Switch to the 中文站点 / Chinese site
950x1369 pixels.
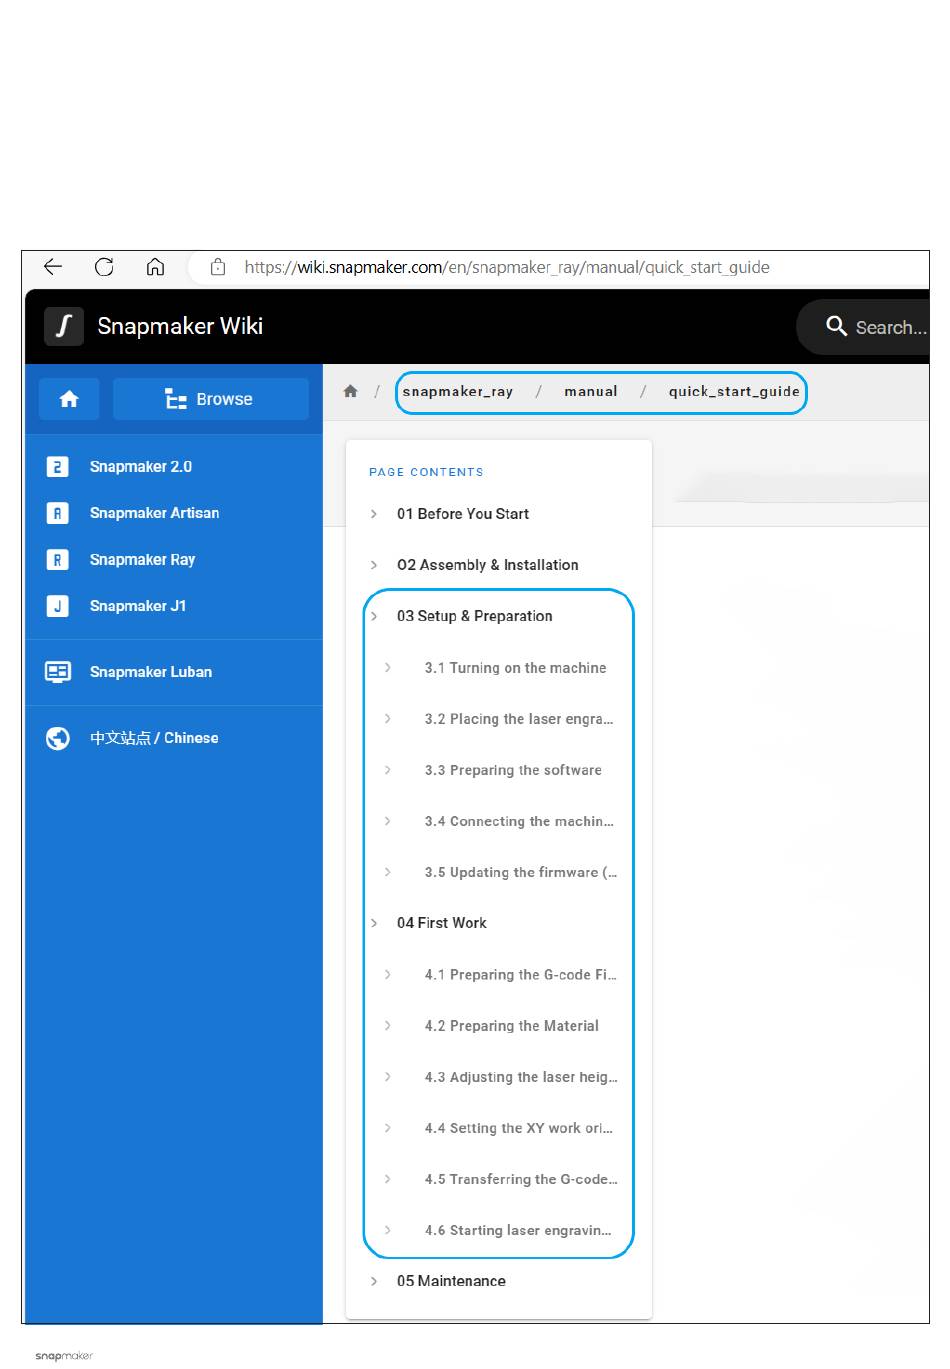(x=154, y=738)
